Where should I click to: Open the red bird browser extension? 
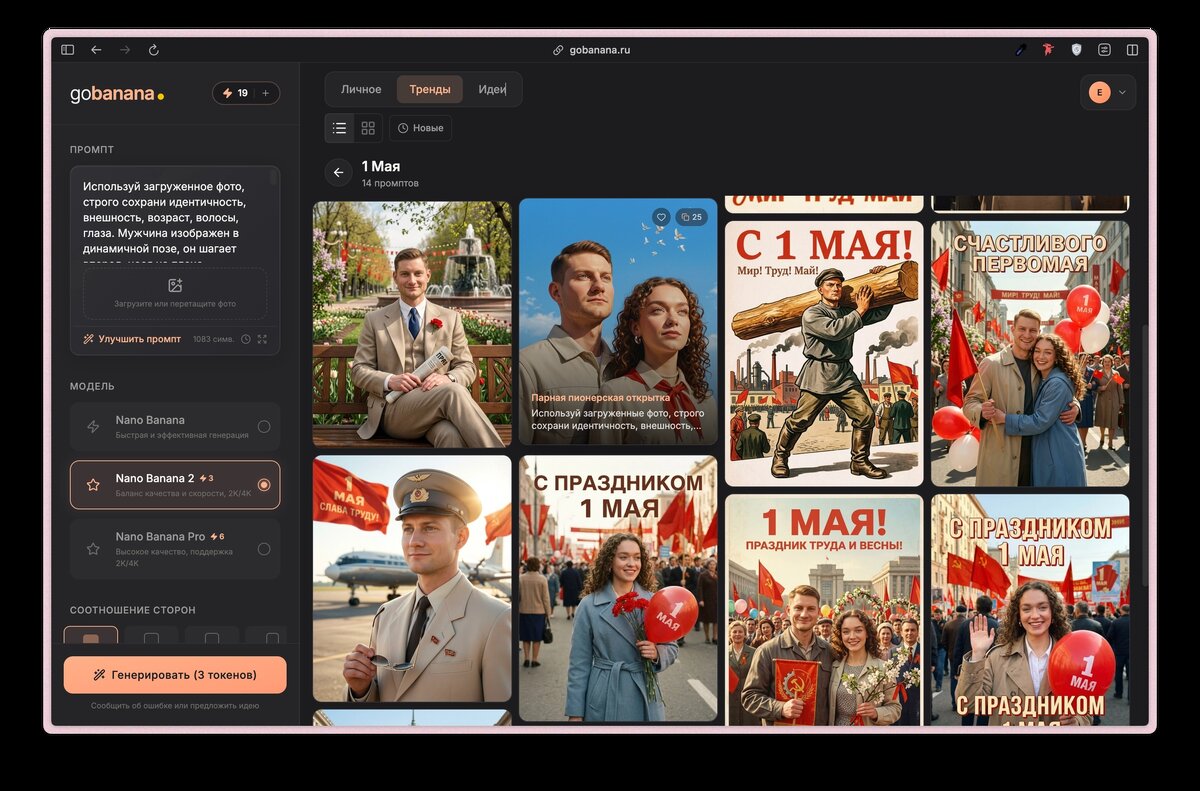click(1048, 49)
